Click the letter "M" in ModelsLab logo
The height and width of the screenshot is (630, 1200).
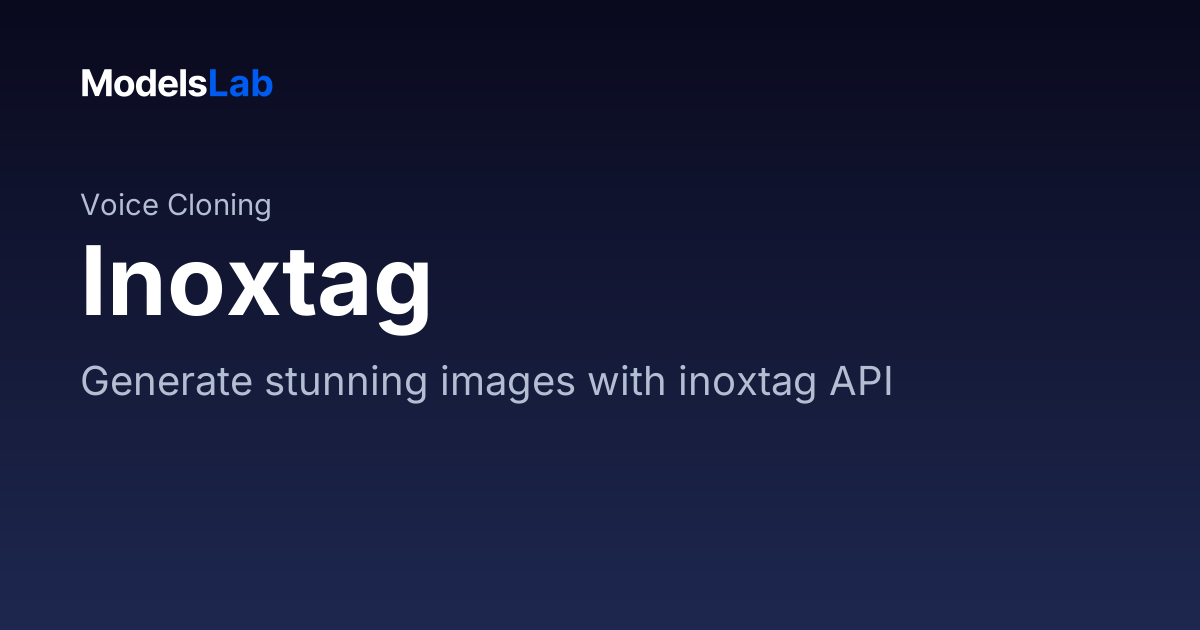[95, 84]
